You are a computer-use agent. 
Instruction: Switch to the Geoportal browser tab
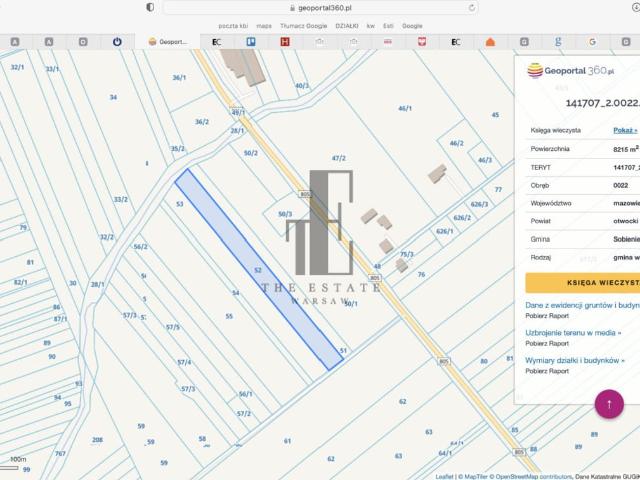tap(166, 42)
